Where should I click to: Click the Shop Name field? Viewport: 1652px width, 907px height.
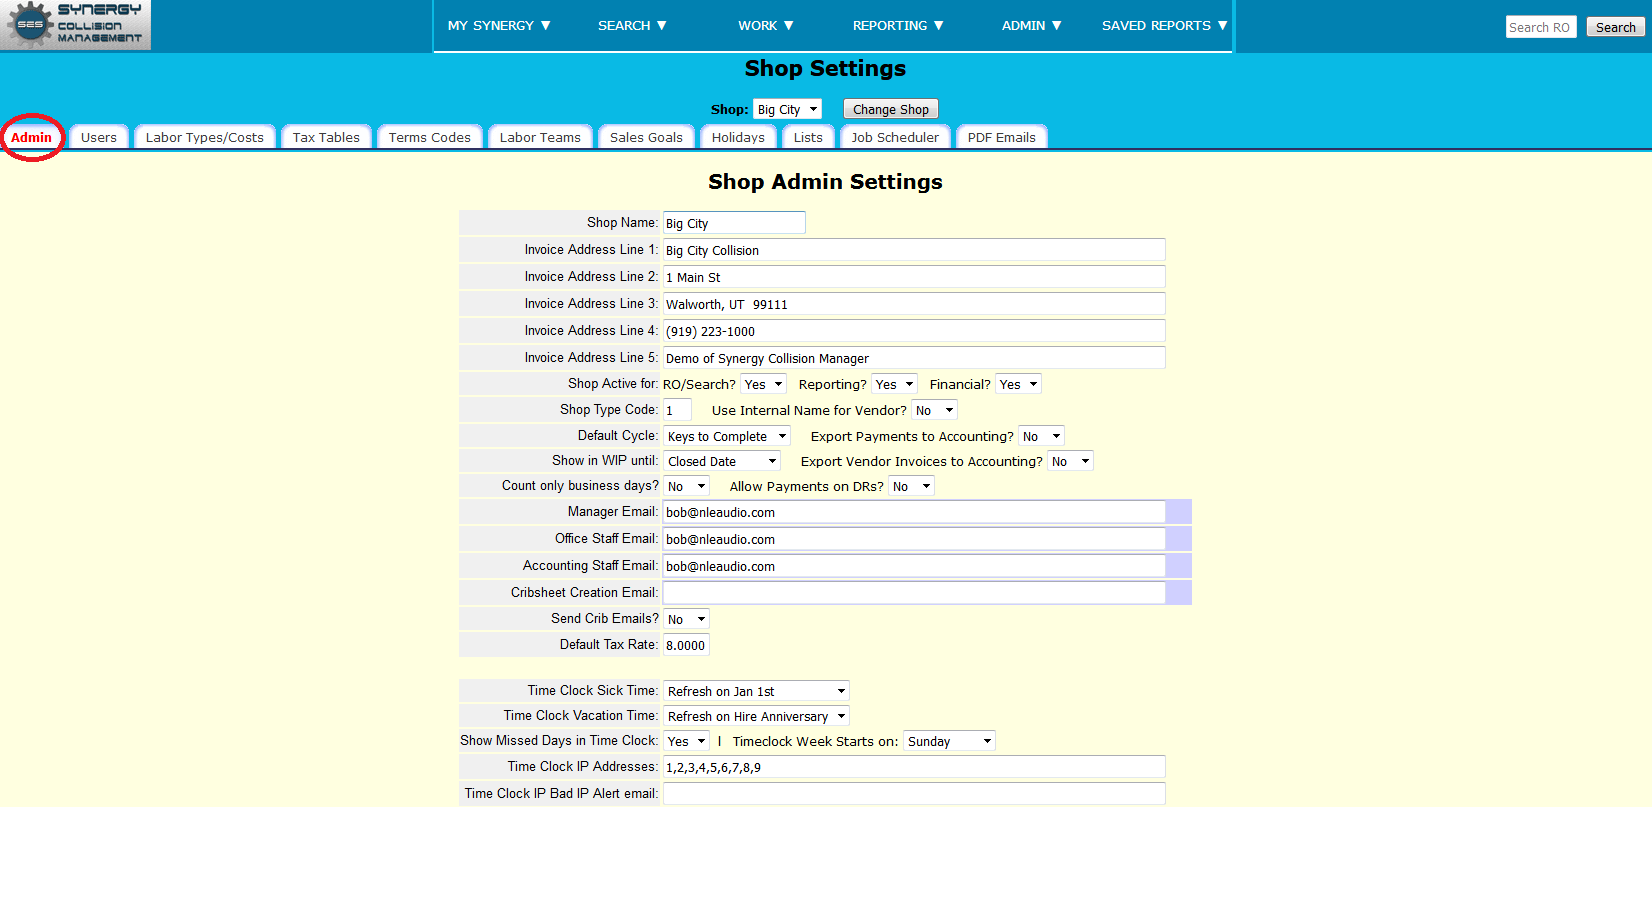tap(734, 223)
